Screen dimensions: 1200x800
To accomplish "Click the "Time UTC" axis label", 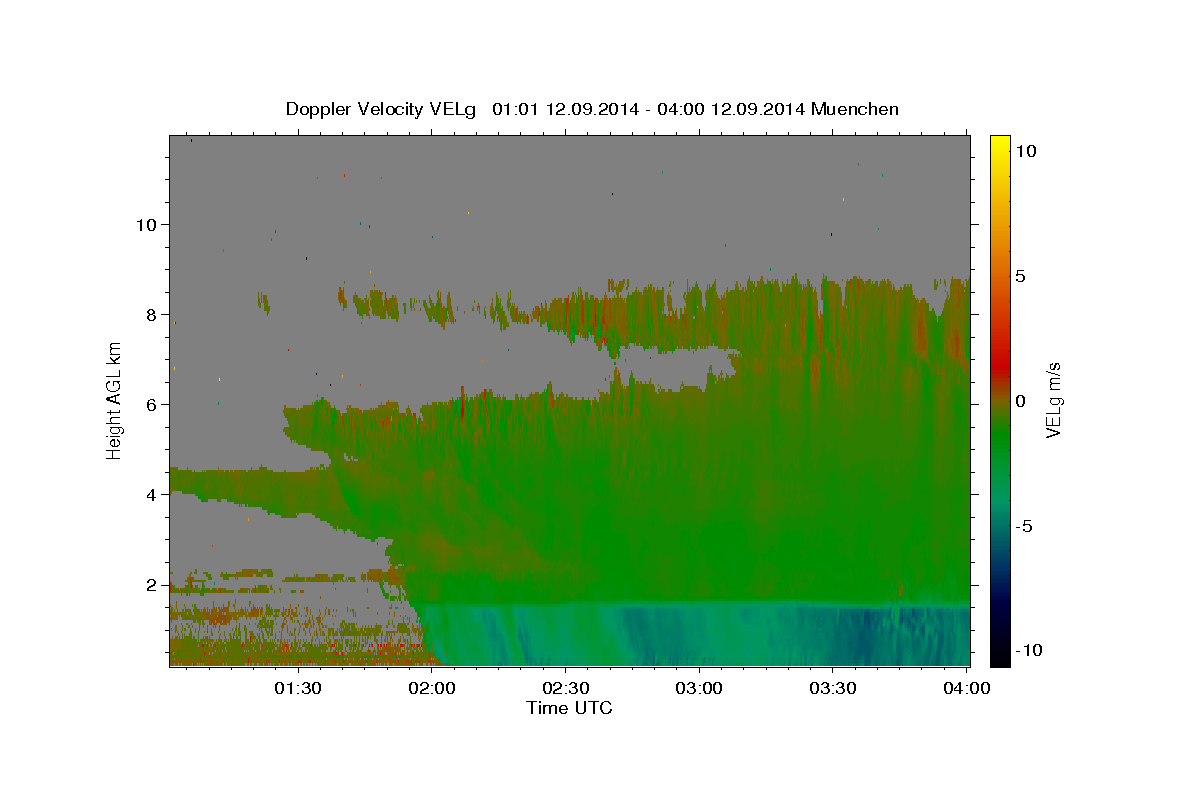I will (569, 708).
